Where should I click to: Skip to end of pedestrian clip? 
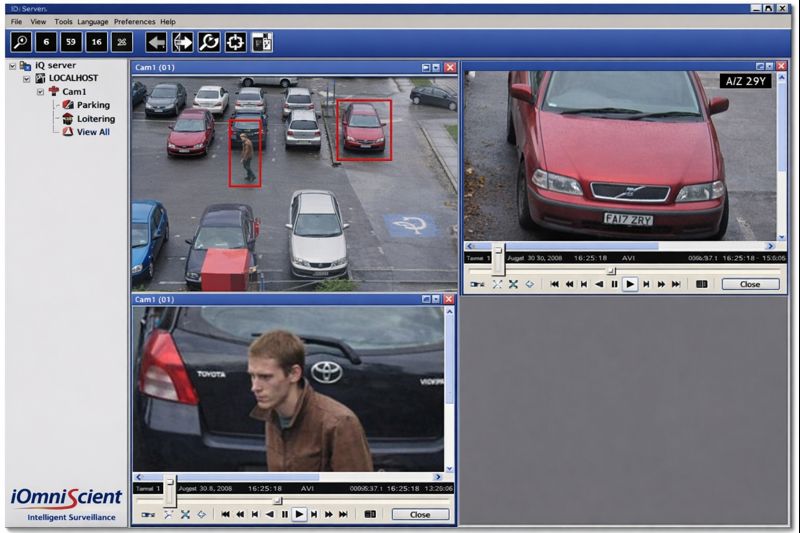(343, 514)
